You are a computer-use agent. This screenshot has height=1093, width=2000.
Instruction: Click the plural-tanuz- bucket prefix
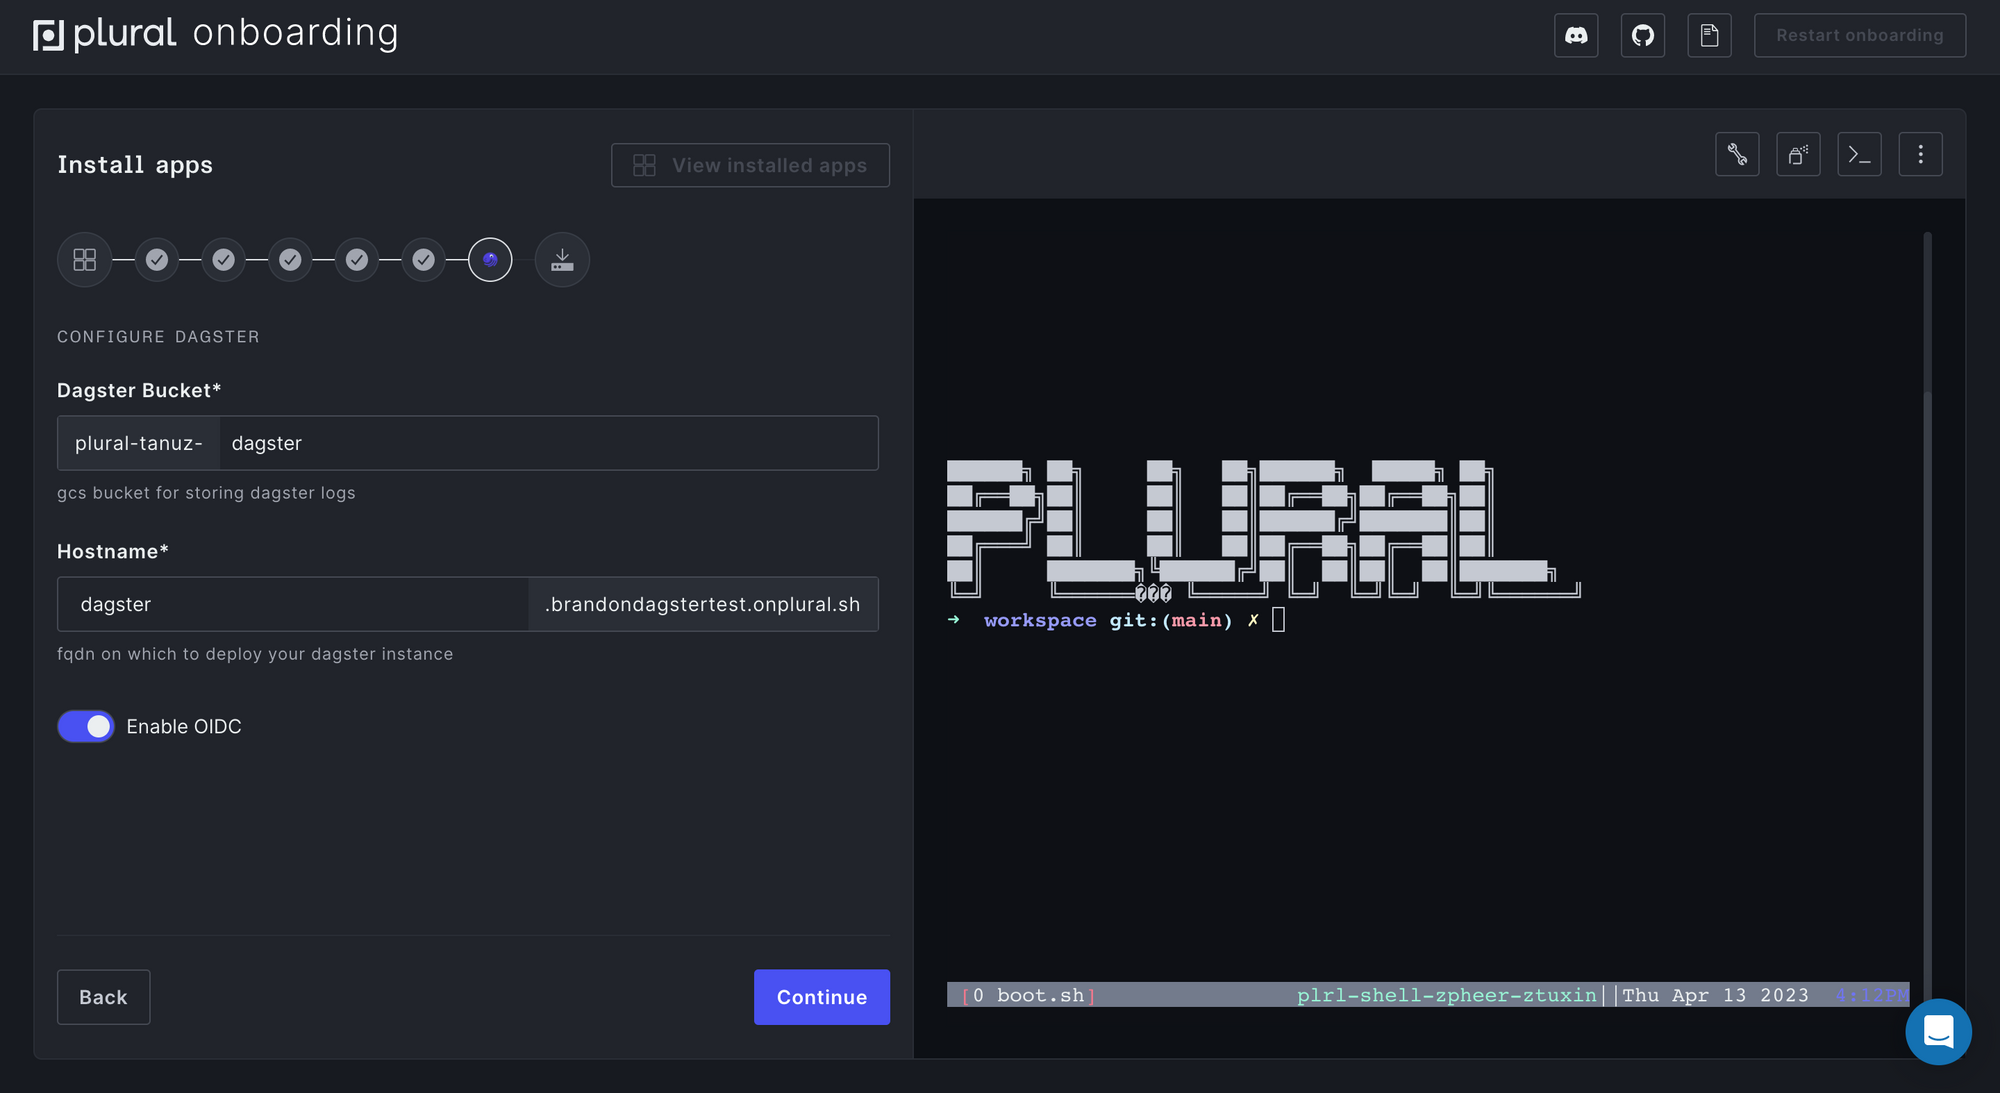click(139, 443)
